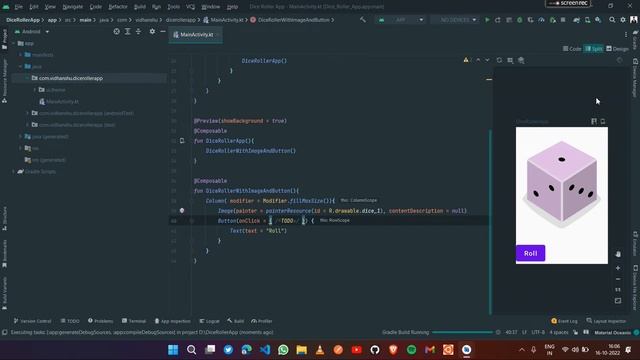This screenshot has height=360, width=640.
Task: Toggle the Resource Manager sidebar button
Action: tap(4, 80)
